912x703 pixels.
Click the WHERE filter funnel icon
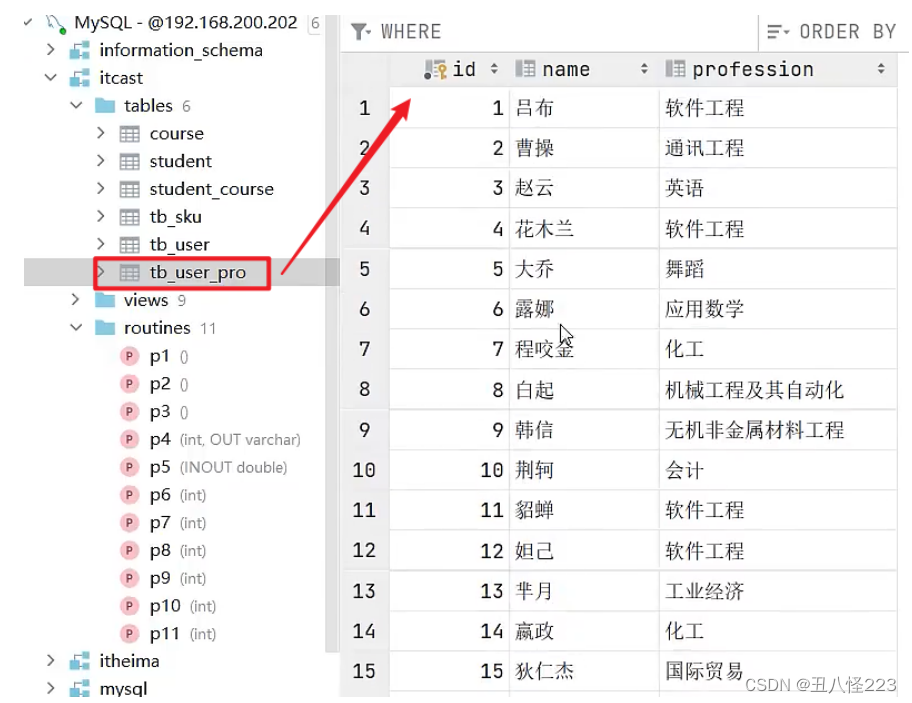pos(361,31)
